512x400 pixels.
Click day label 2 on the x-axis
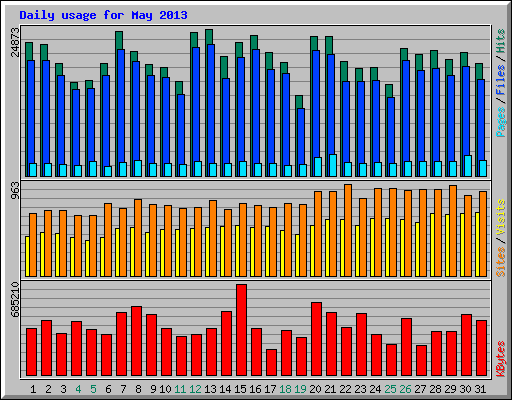tap(48, 389)
